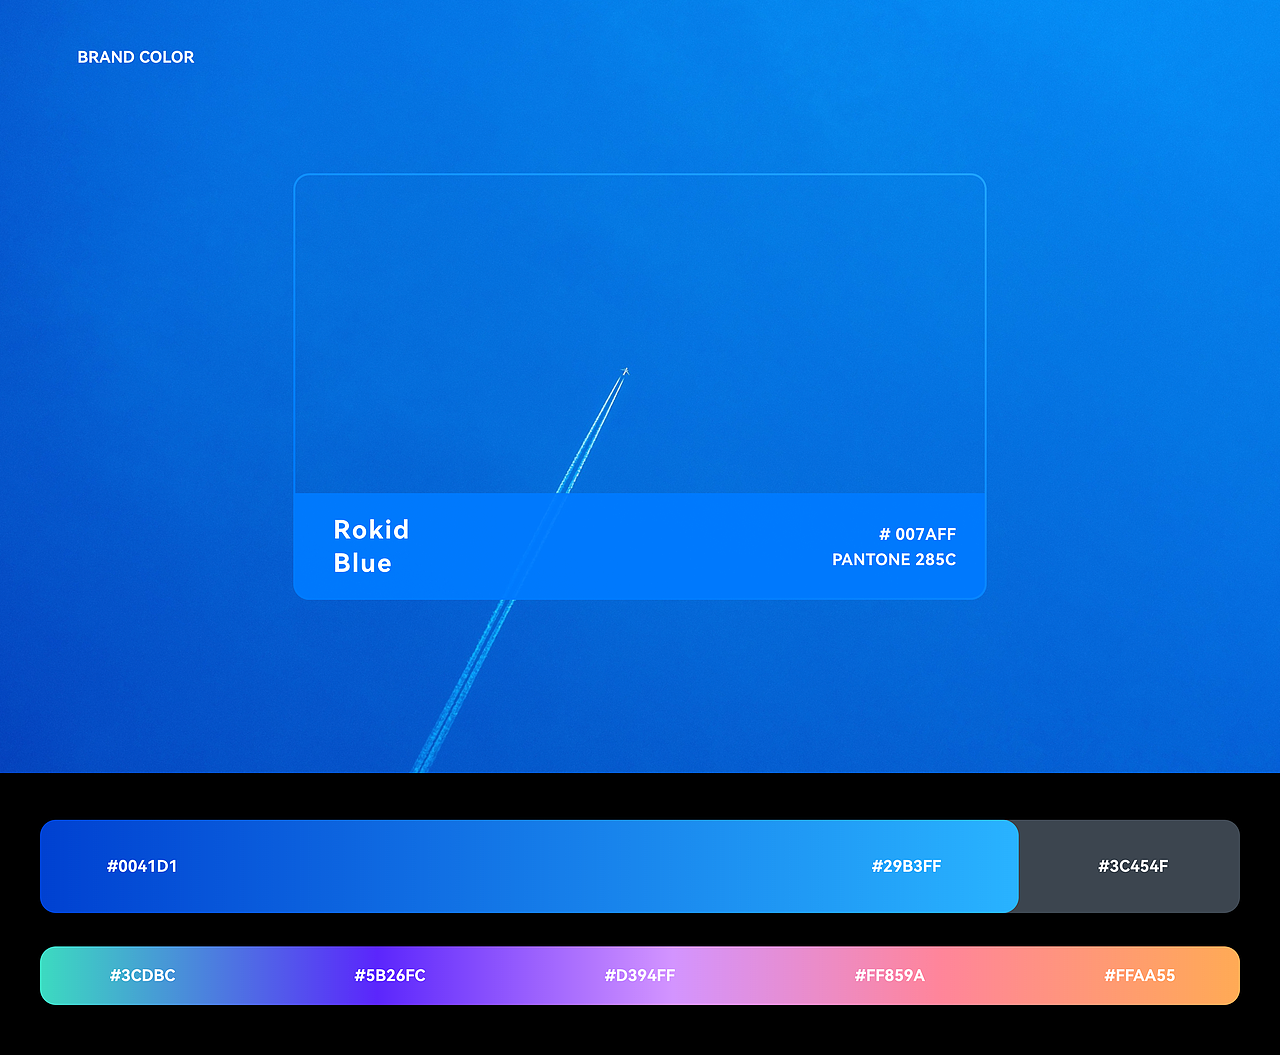Select the #29B3FF gradient label
Screen dimensions: 1280x1055
pos(906,866)
